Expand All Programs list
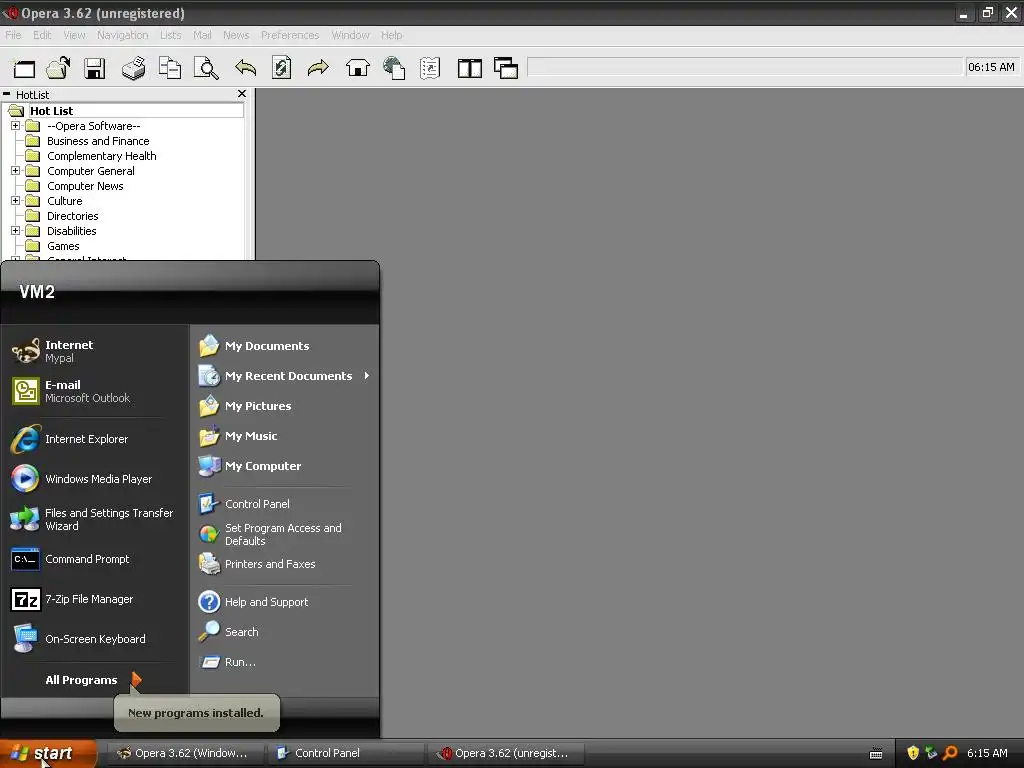Screen dimensions: 1024x768 [93, 680]
